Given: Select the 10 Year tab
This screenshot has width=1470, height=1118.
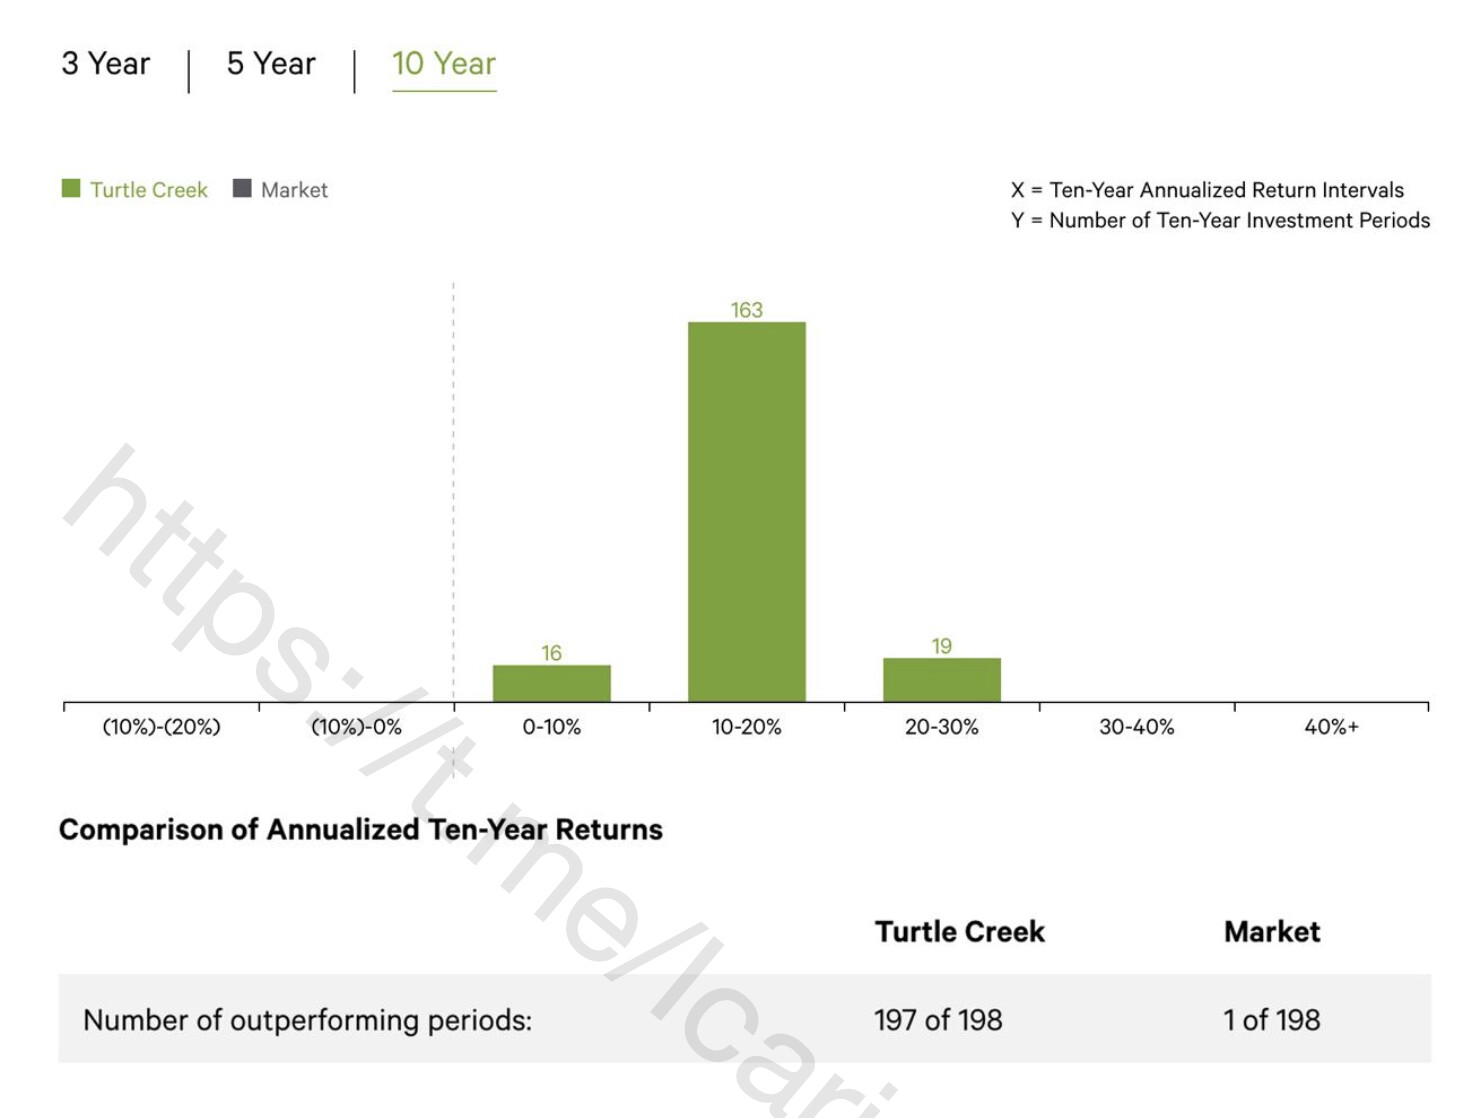Looking at the screenshot, I should (444, 64).
